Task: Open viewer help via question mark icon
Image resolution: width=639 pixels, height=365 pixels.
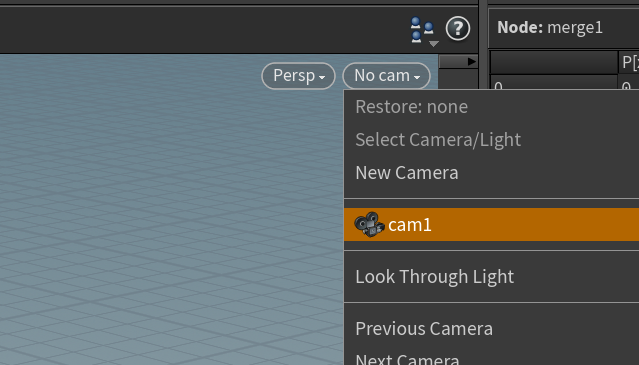Action: [458, 28]
